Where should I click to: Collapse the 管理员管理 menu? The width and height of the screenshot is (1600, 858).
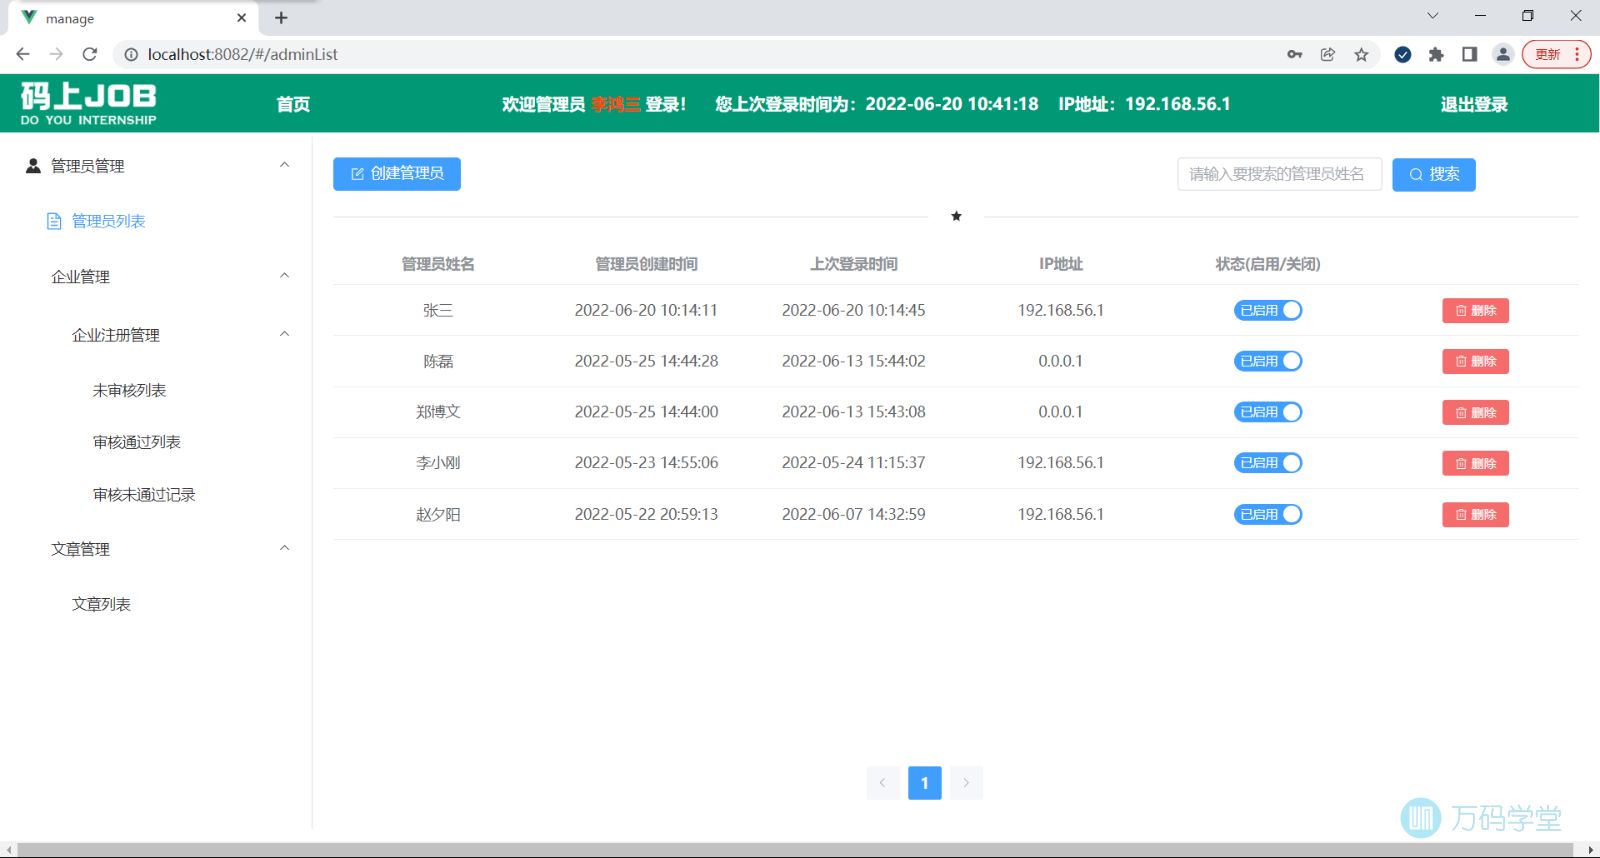pyautogui.click(x=284, y=165)
